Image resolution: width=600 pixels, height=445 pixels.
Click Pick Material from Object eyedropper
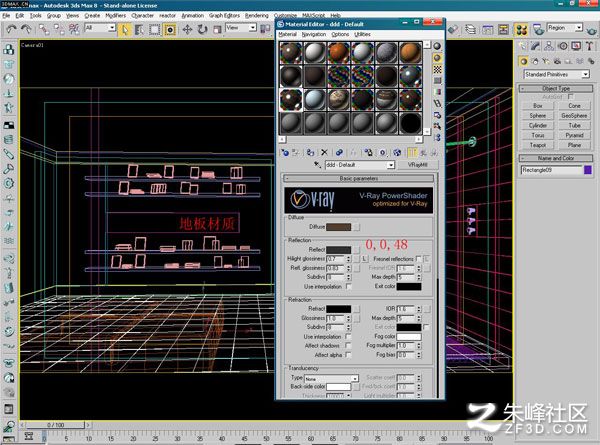click(317, 165)
